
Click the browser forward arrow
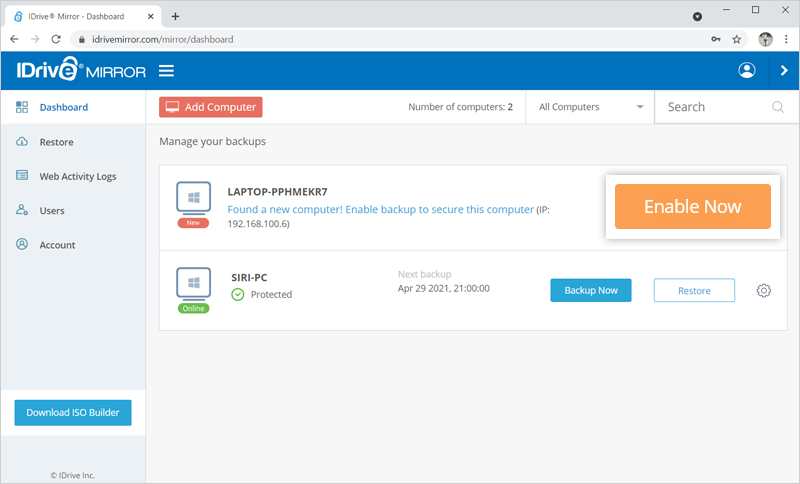[x=35, y=39]
